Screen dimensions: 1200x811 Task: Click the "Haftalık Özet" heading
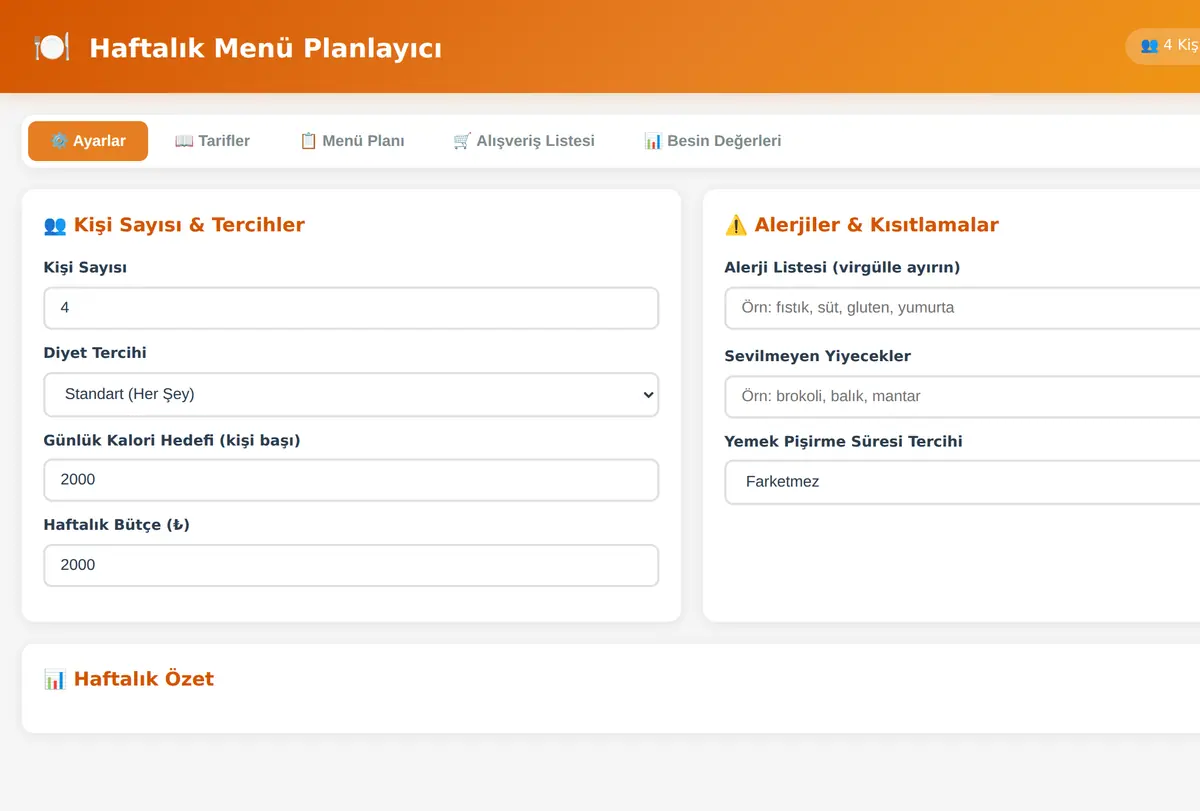[129, 679]
